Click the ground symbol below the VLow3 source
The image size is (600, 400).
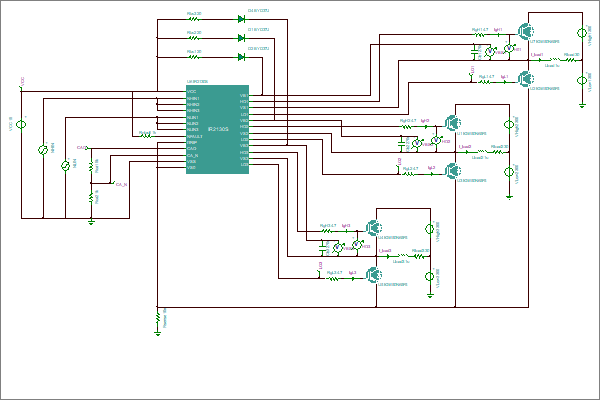[x=430, y=296]
